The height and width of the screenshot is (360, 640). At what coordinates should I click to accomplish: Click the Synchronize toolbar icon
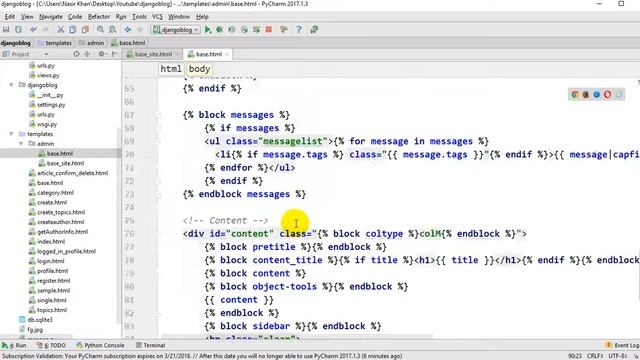pos(18,29)
